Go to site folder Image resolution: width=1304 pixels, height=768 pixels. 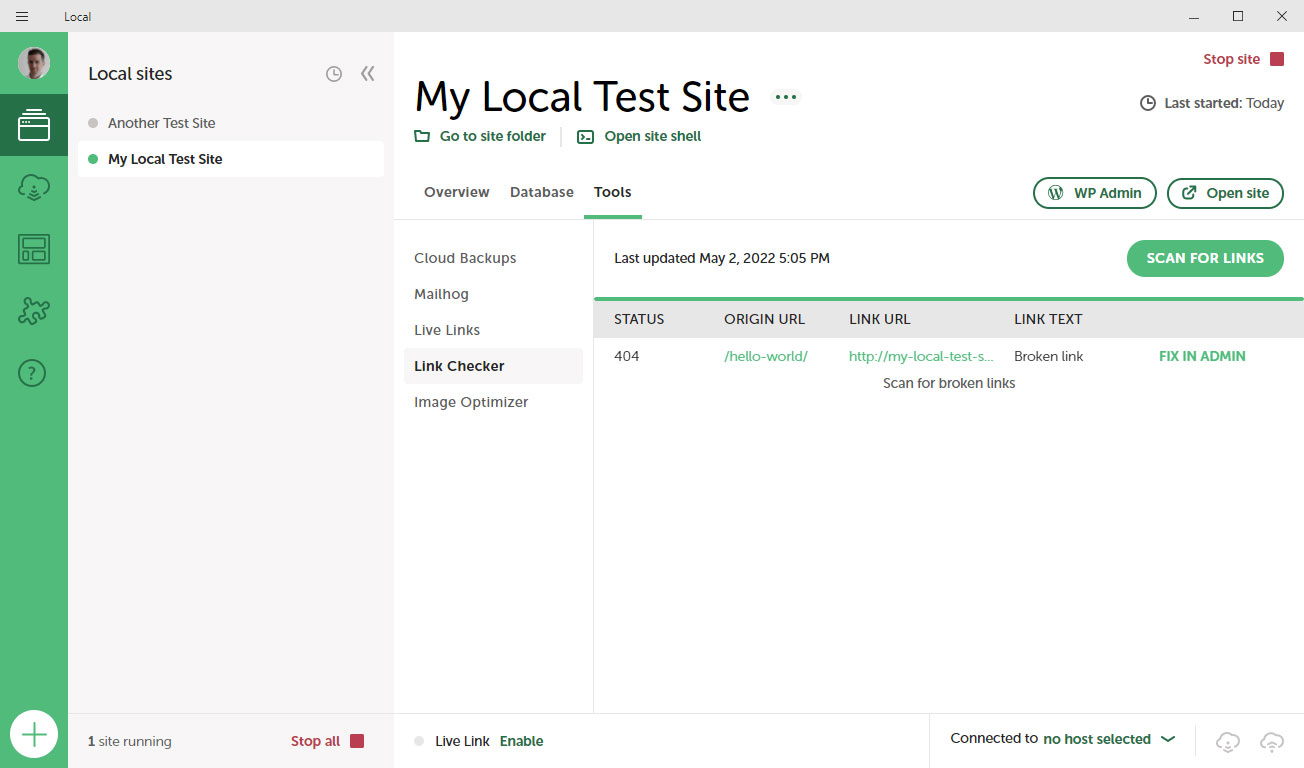[x=481, y=136]
